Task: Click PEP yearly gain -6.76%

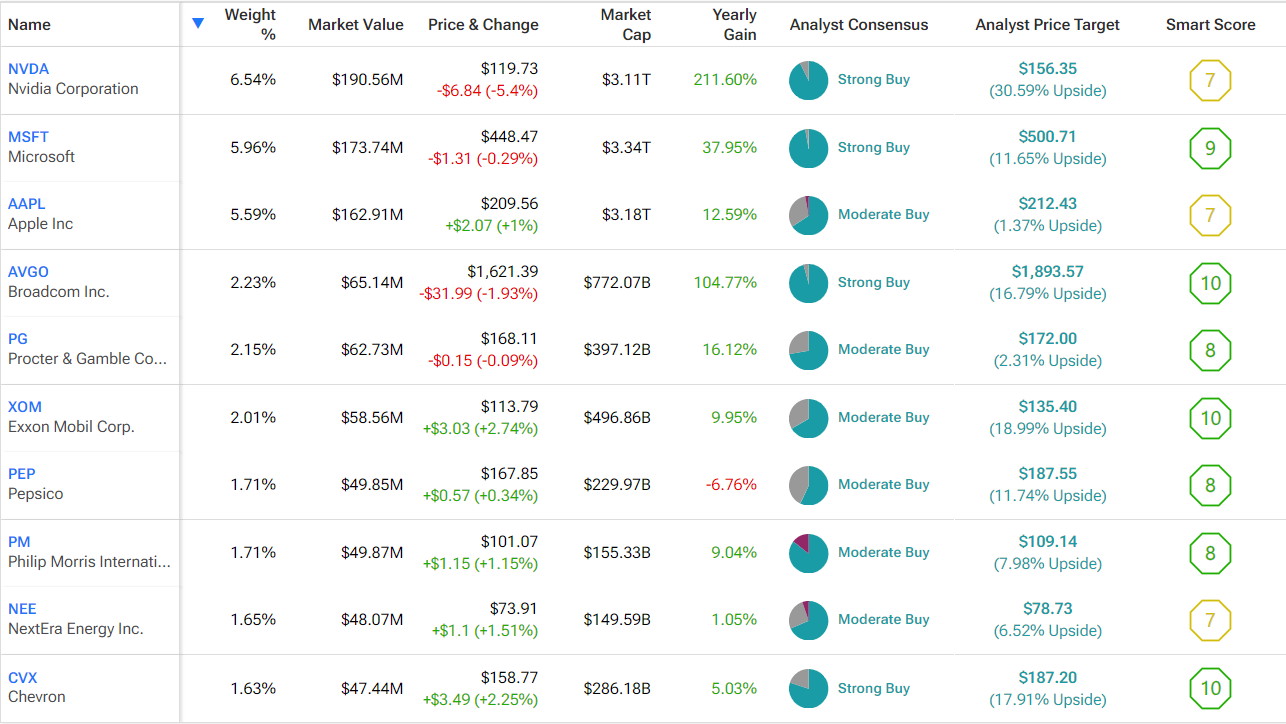Action: pos(731,485)
